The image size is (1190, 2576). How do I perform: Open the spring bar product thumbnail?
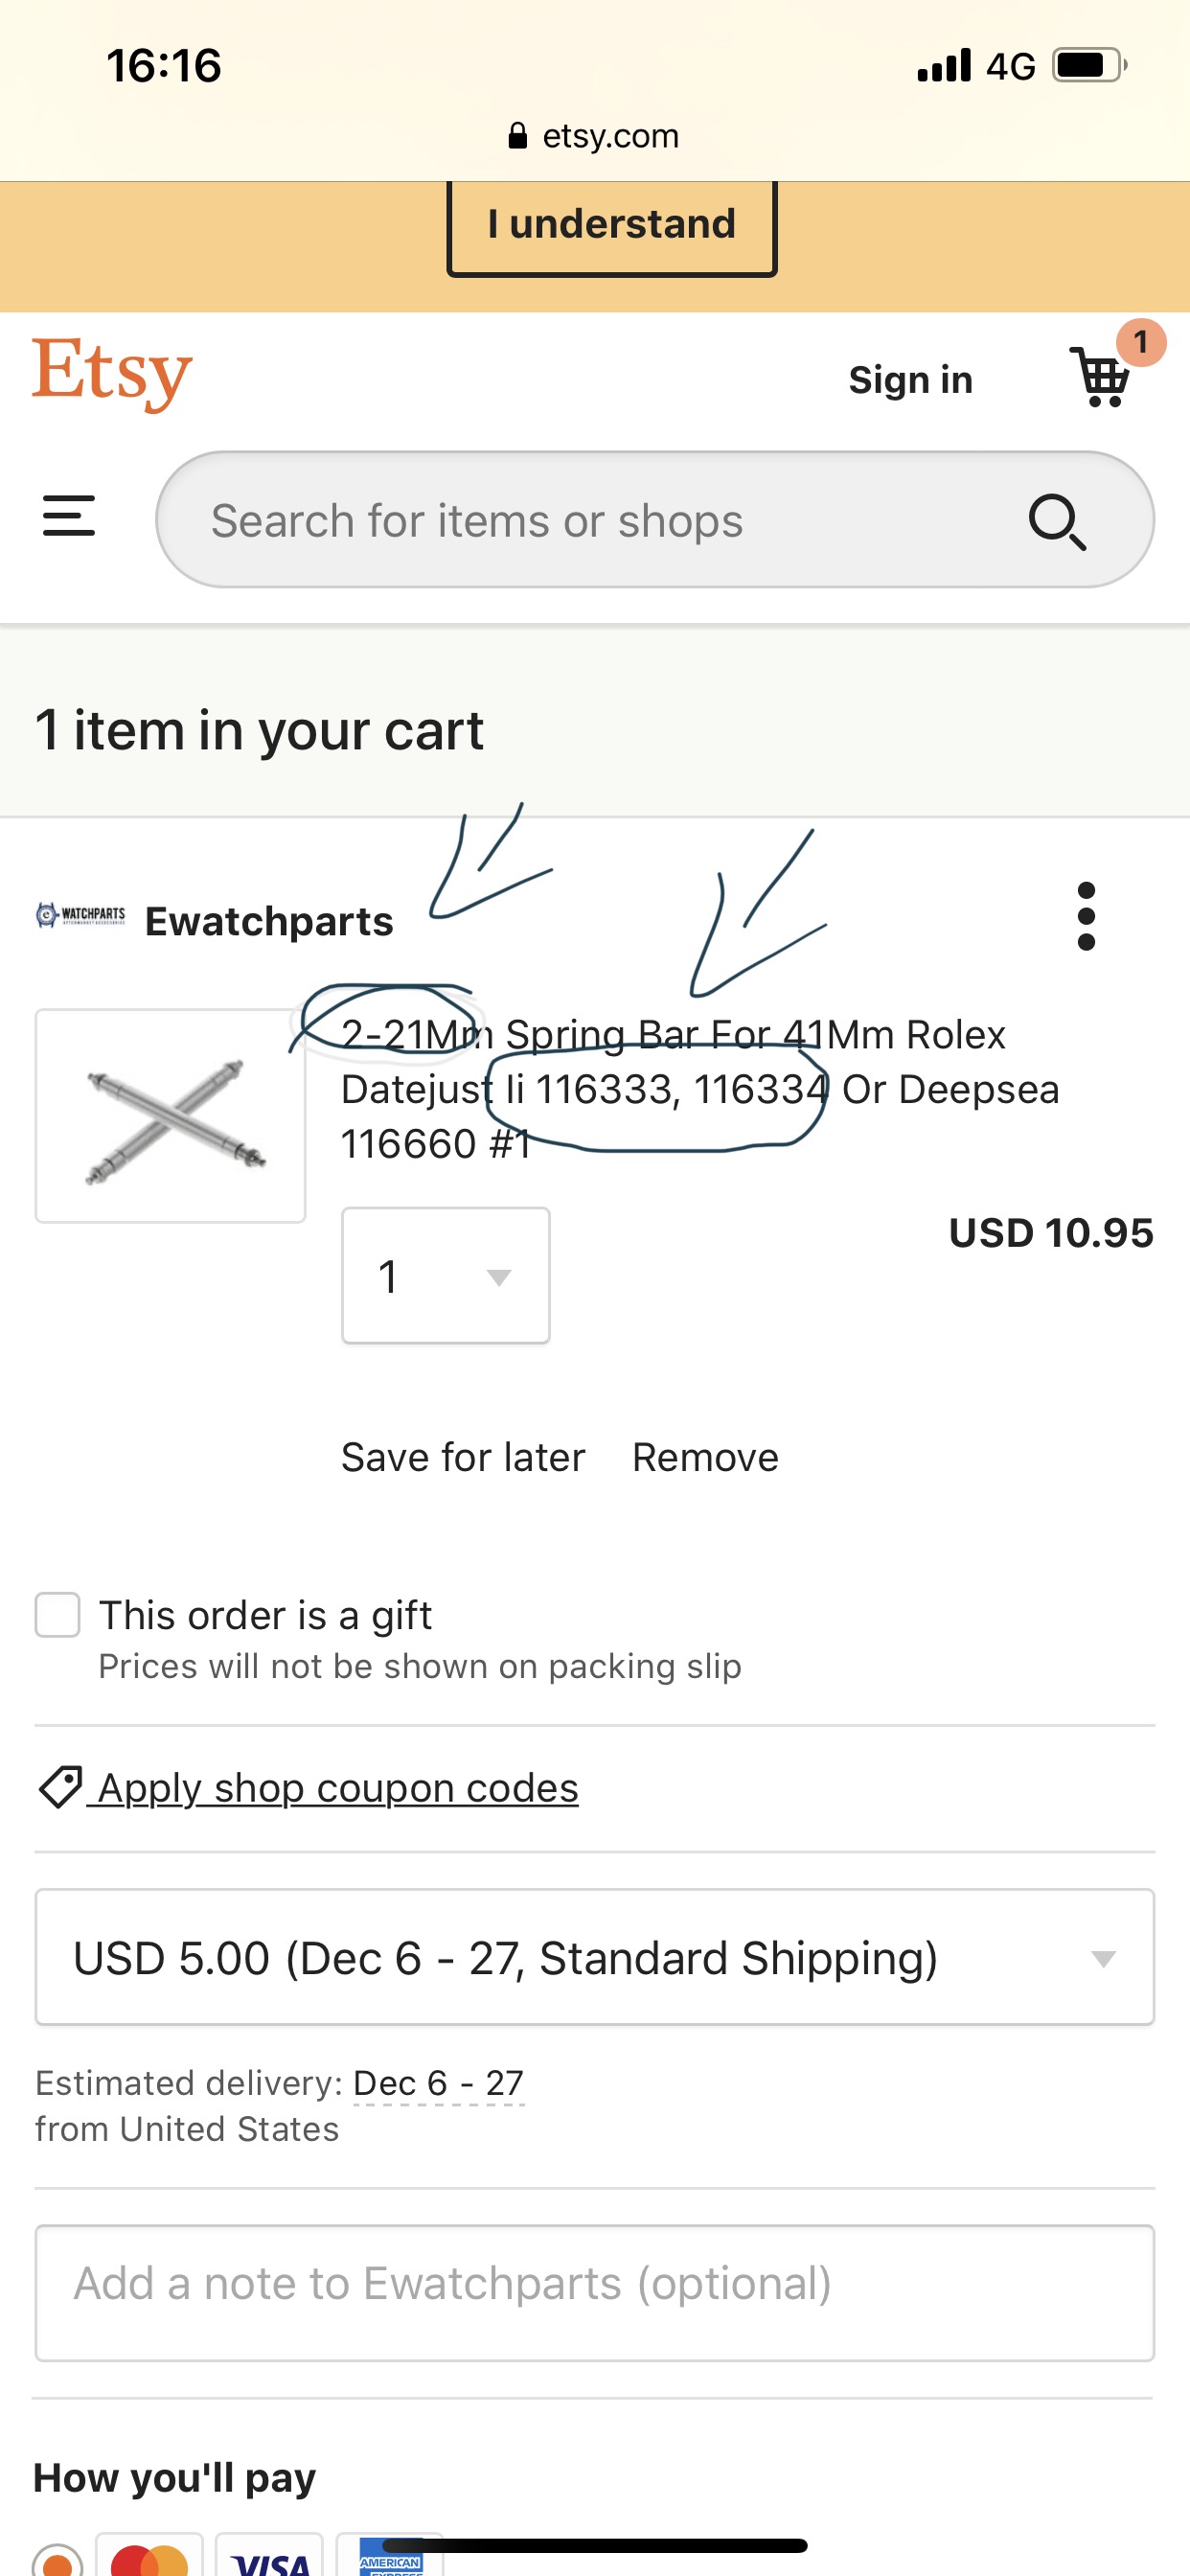(171, 1116)
